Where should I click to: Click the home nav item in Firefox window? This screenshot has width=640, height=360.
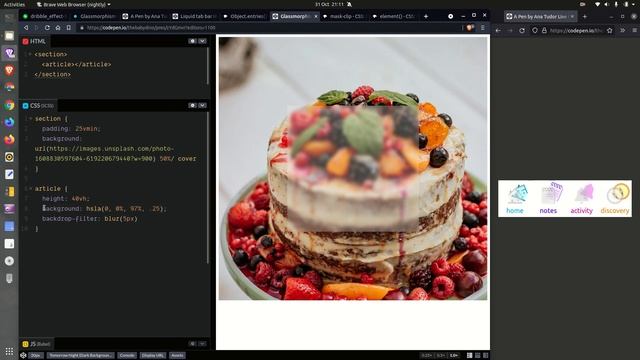point(515,199)
